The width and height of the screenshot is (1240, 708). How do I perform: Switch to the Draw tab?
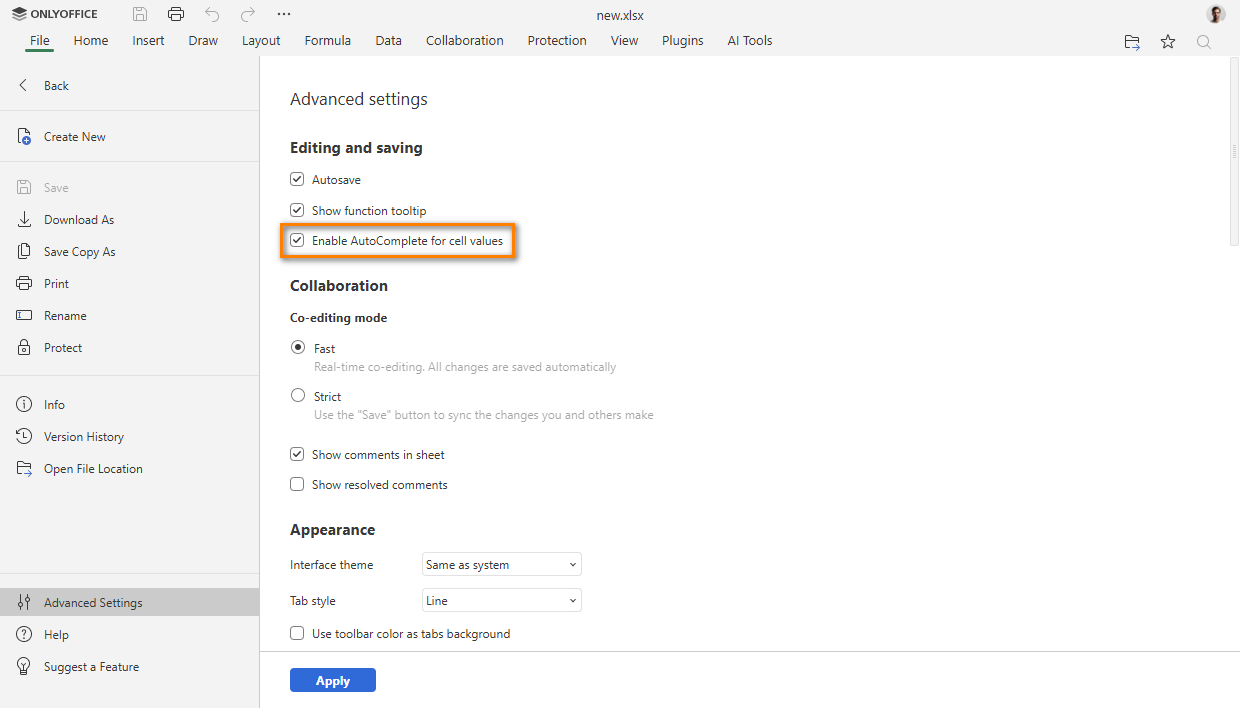point(203,41)
